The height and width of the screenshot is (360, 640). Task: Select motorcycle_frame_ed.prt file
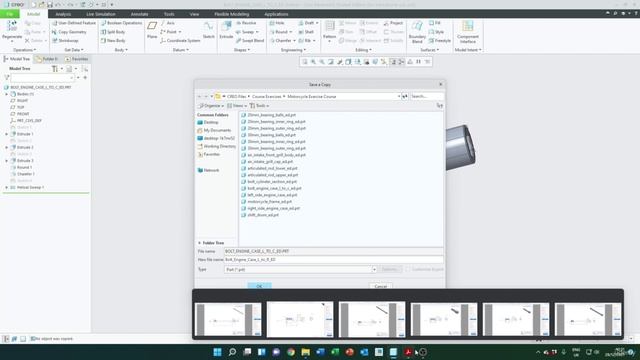tap(269, 202)
